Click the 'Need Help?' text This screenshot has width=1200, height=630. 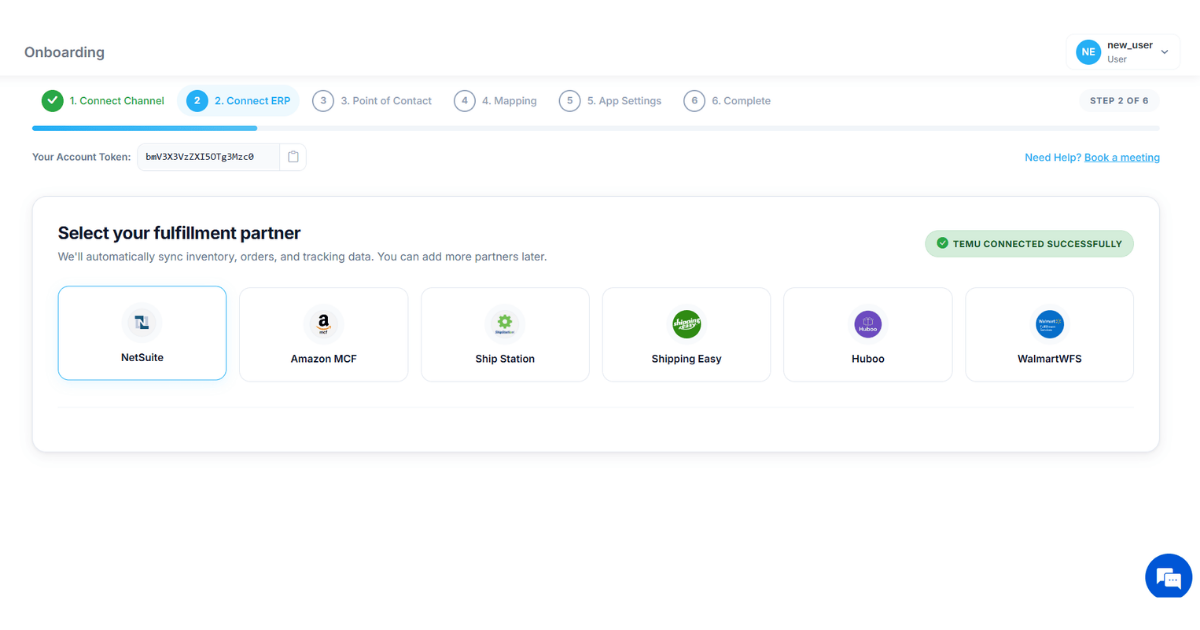[x=1053, y=157]
